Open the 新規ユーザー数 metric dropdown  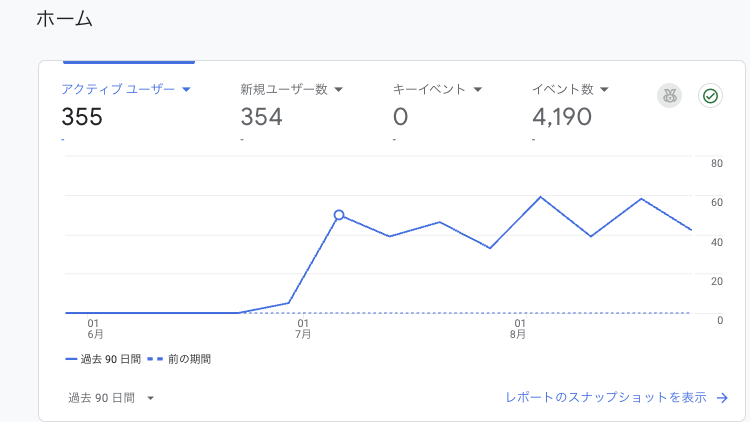[x=291, y=89]
